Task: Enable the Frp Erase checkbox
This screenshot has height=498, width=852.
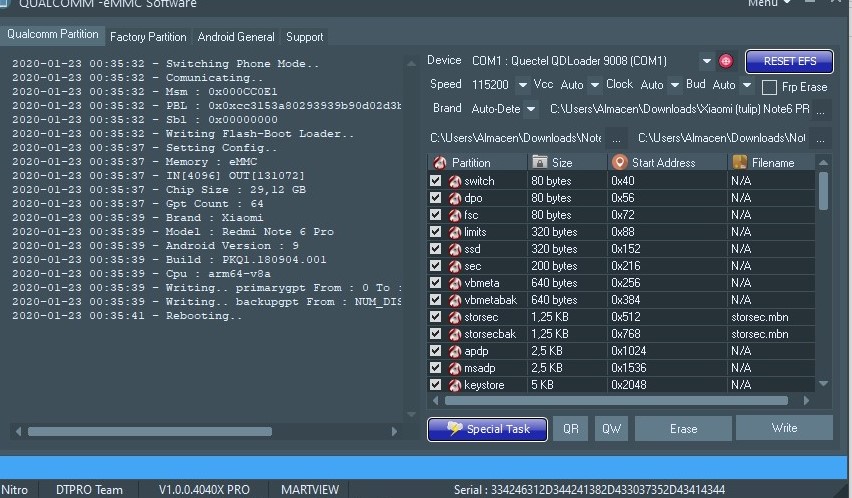Action: click(x=769, y=87)
